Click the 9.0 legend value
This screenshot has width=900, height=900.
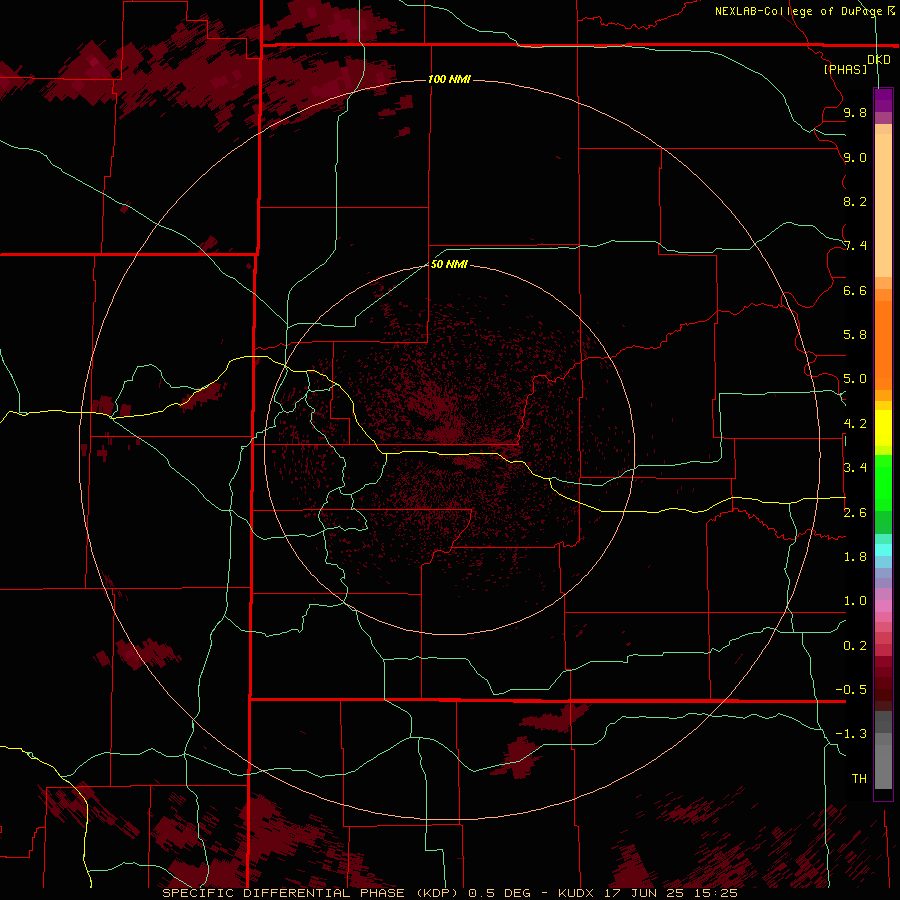coord(855,157)
